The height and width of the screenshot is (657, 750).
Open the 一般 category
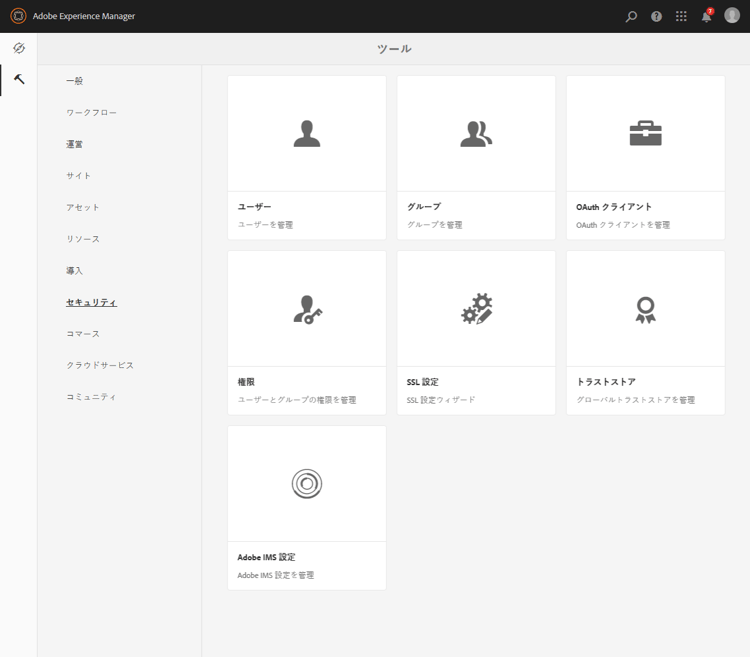74,81
